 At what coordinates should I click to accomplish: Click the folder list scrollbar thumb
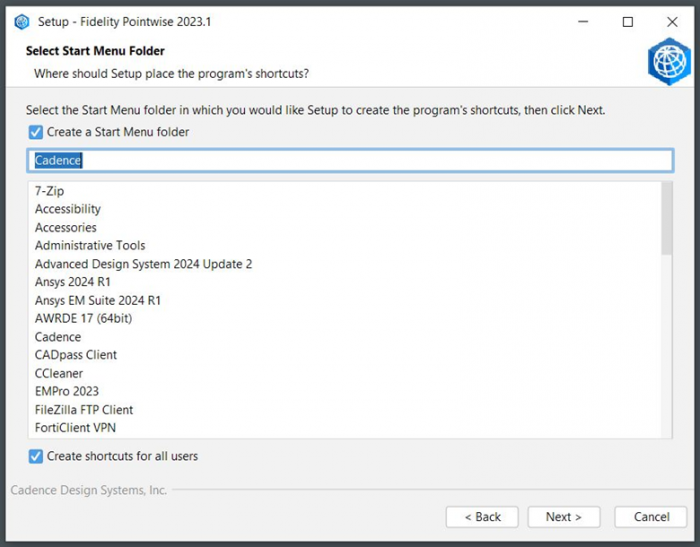[x=667, y=218]
